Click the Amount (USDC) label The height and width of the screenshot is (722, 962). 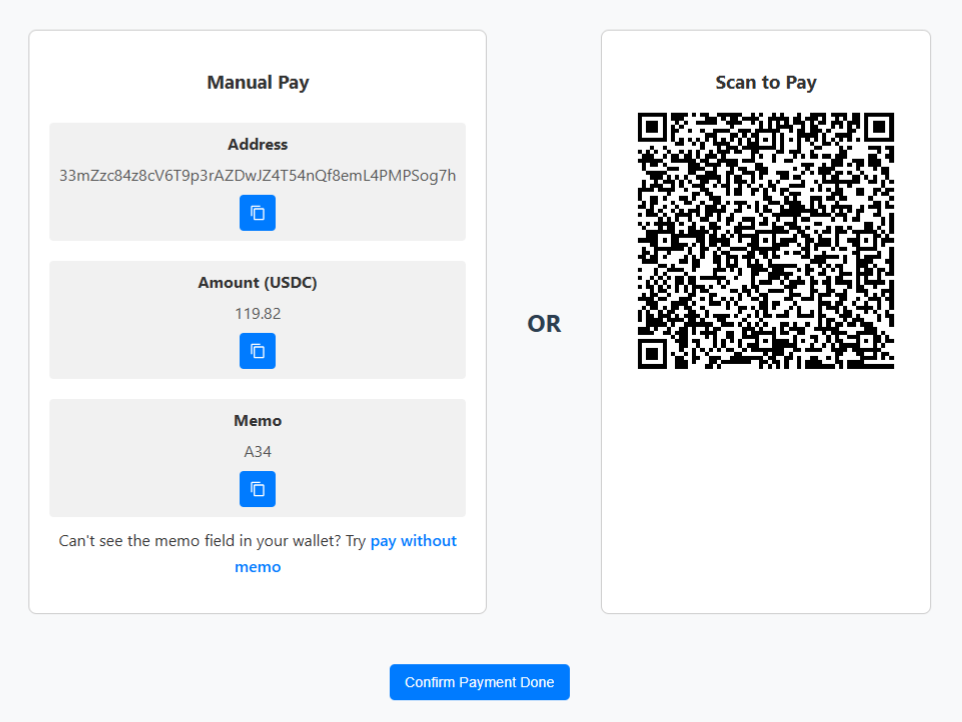(x=257, y=283)
